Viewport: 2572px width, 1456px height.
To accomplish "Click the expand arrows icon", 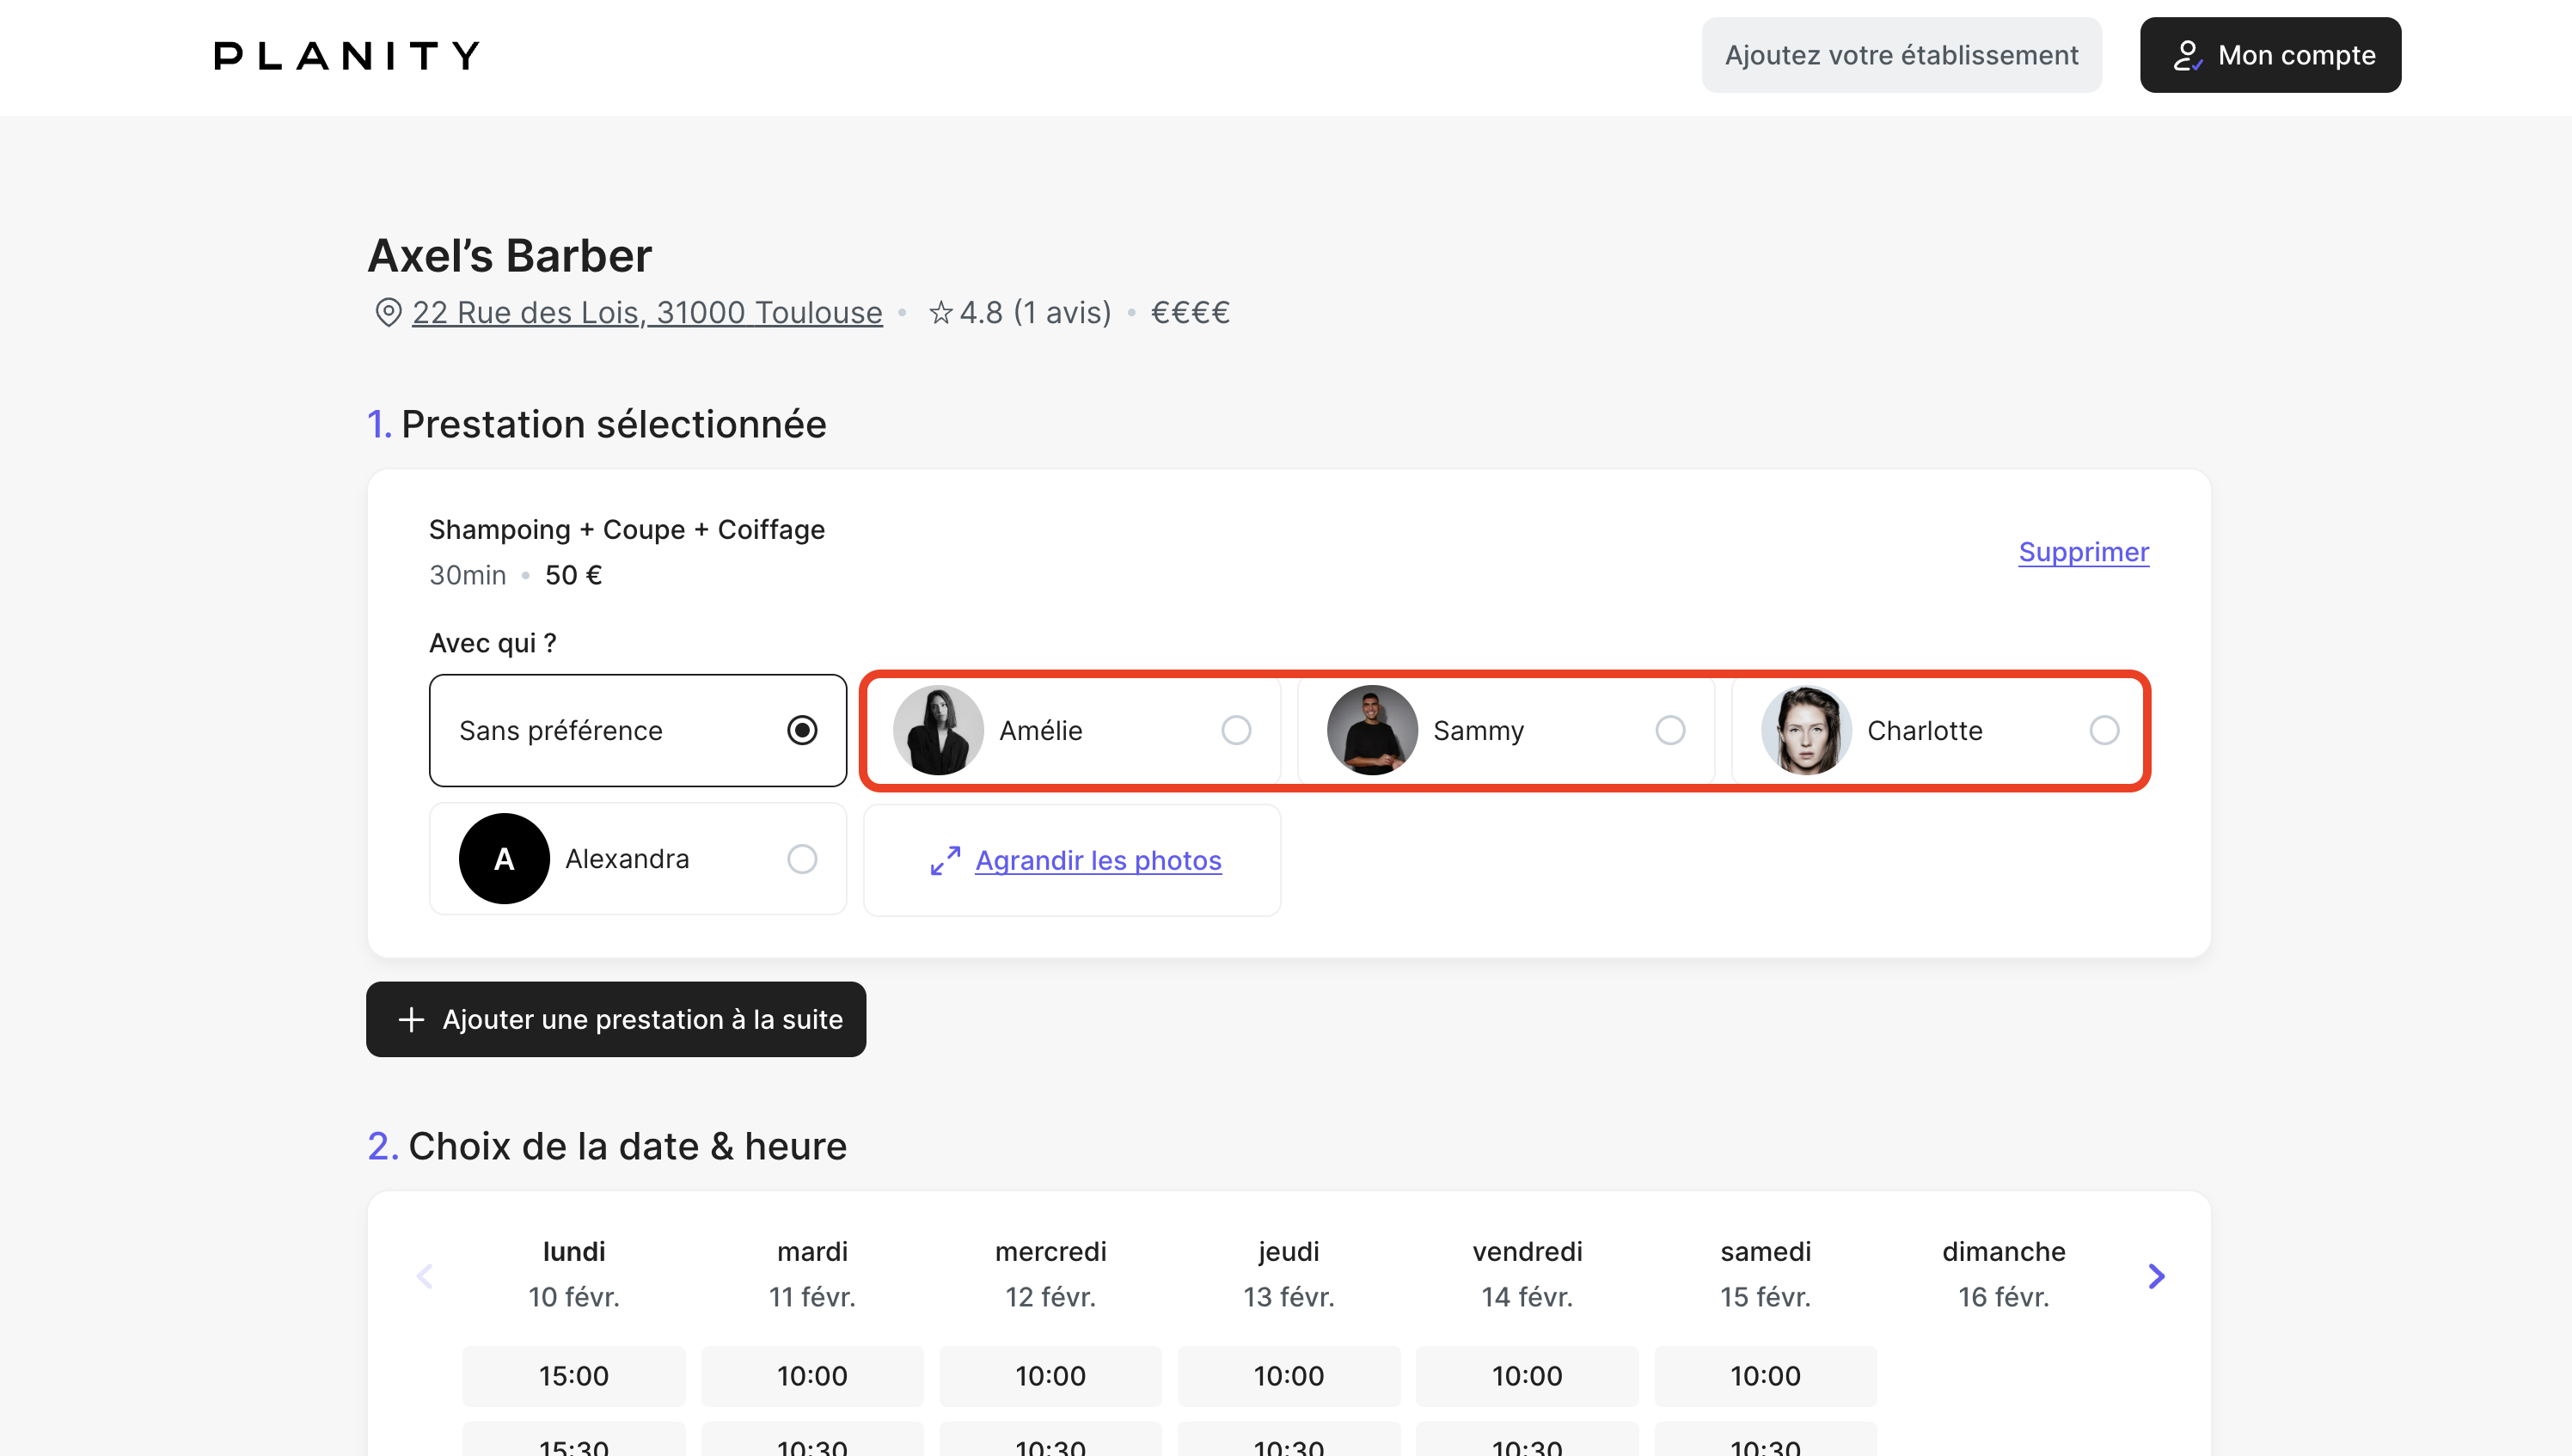I will point(945,860).
